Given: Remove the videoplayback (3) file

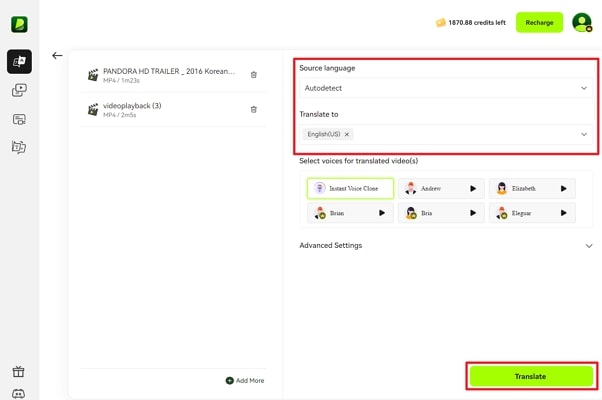Looking at the screenshot, I should (x=254, y=109).
